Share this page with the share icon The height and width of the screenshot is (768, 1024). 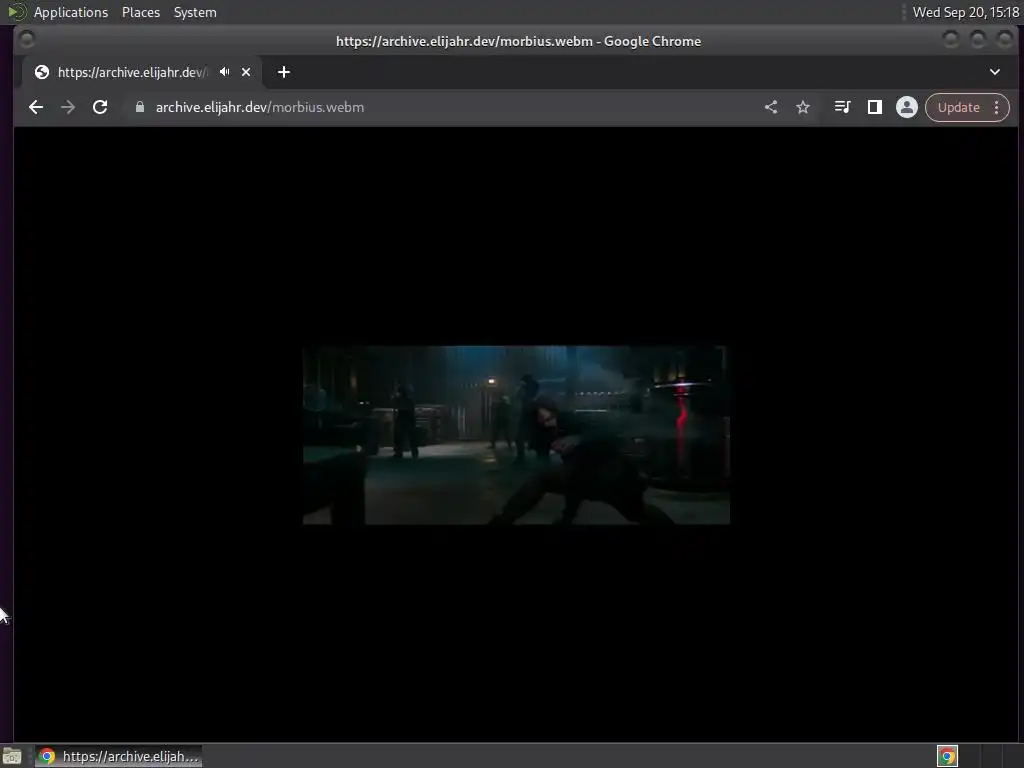tap(771, 107)
